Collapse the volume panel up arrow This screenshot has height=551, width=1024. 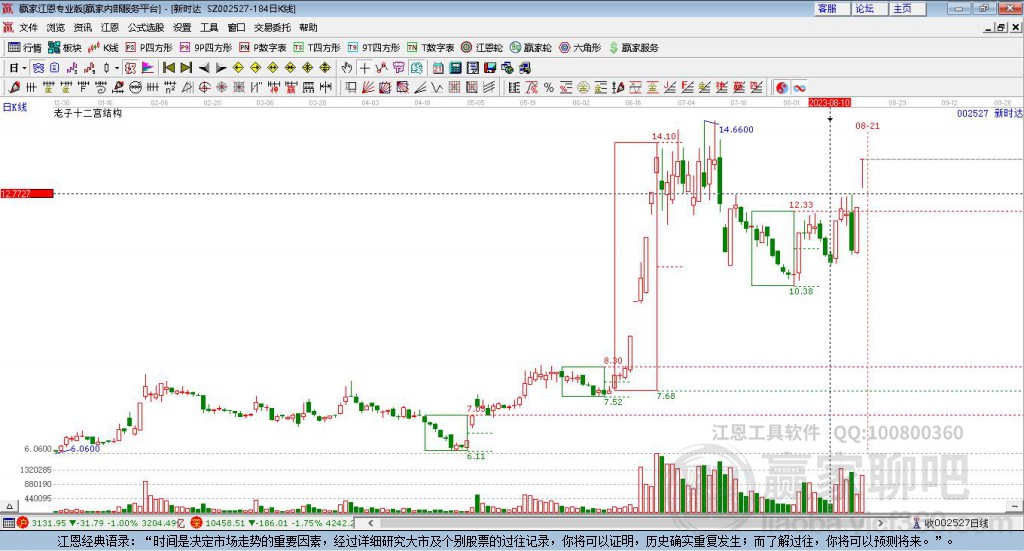click(9, 506)
